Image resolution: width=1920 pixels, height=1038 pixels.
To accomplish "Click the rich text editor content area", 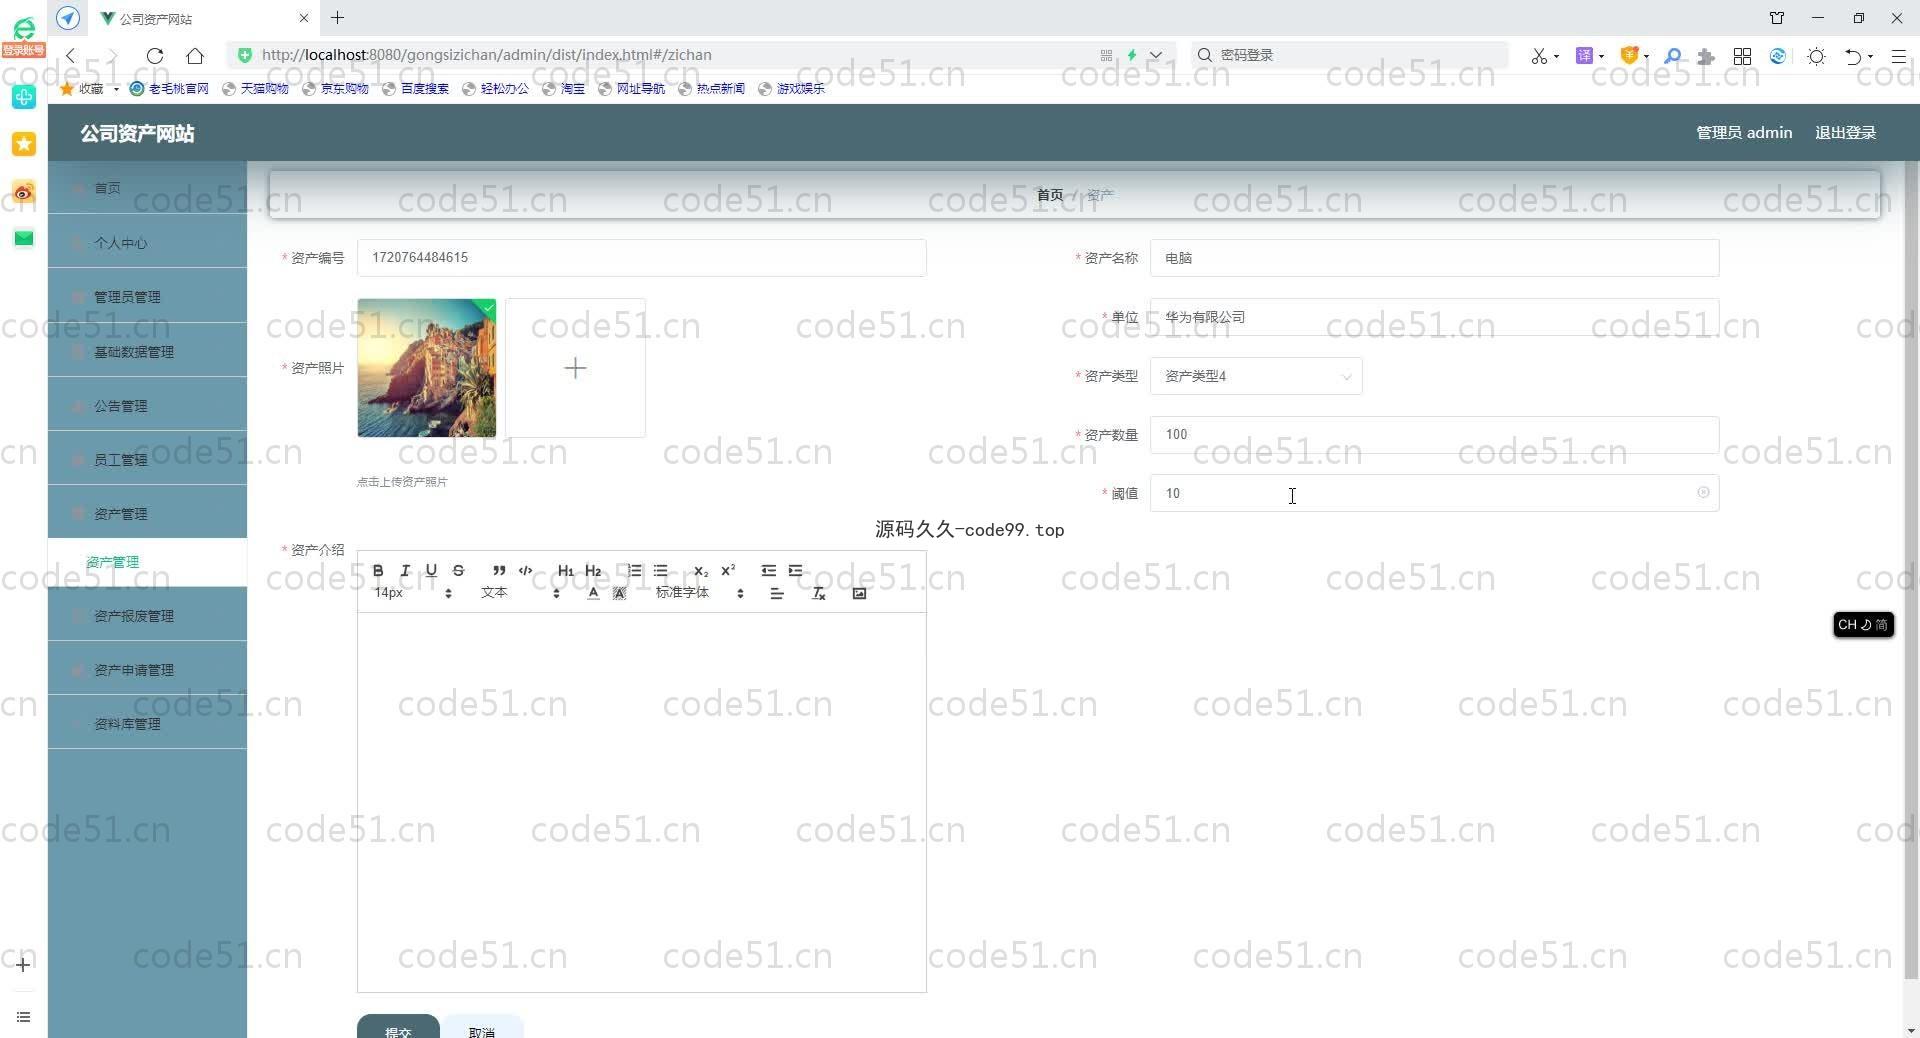I will point(641,802).
